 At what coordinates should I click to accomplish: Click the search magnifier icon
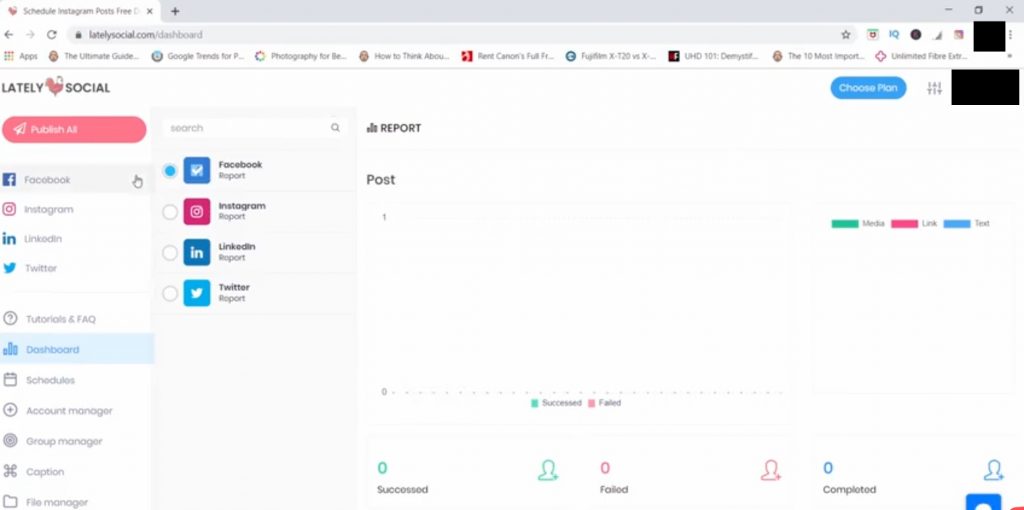point(335,128)
